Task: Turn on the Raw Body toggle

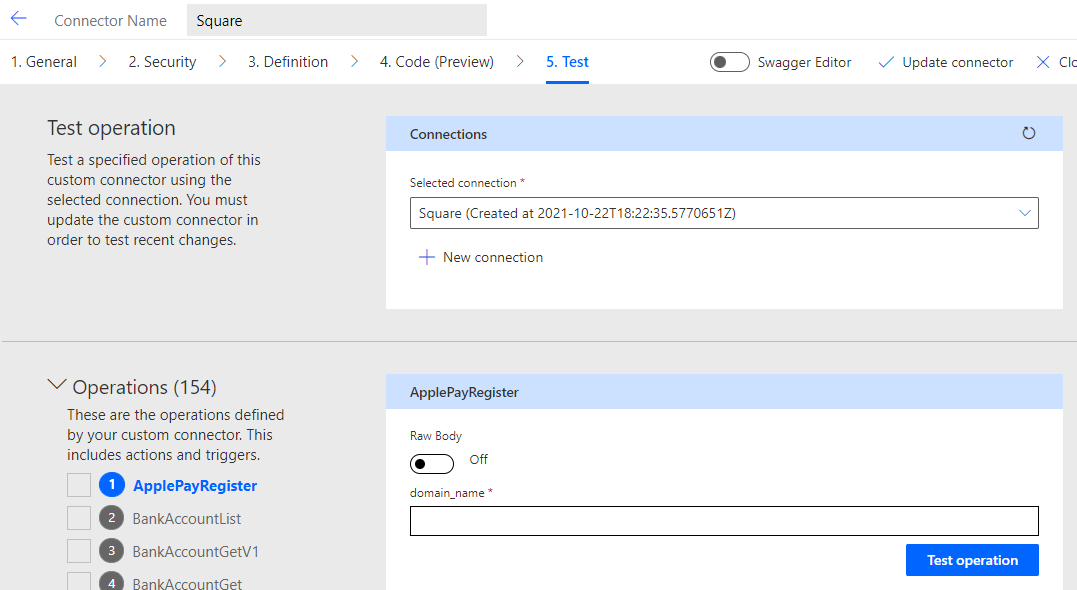Action: [431, 464]
